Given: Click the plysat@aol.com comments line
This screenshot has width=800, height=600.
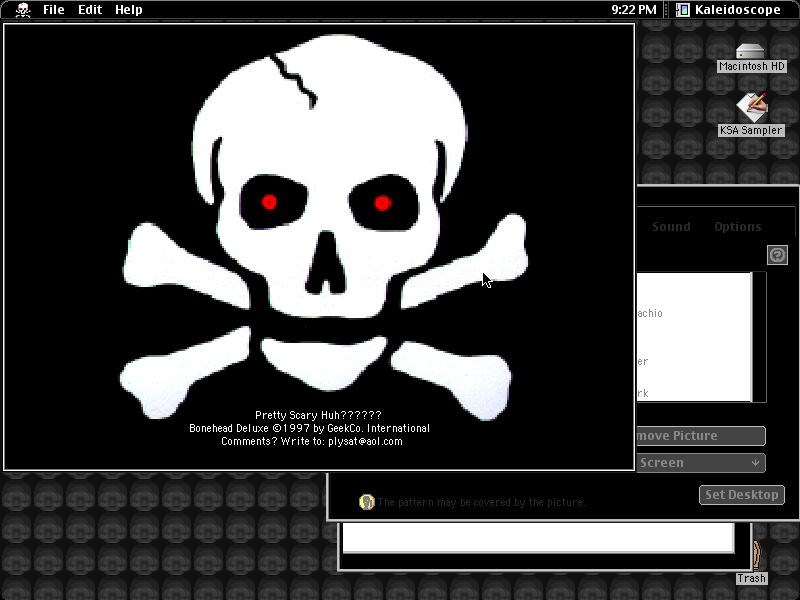Looking at the screenshot, I should (x=312, y=441).
